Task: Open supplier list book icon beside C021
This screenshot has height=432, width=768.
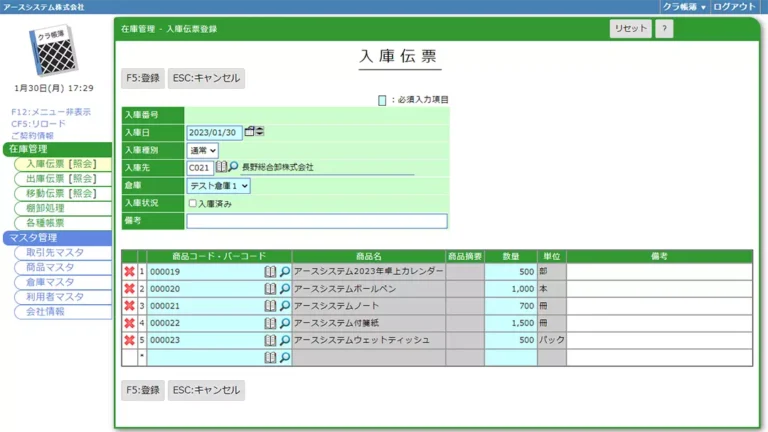Action: [x=221, y=167]
